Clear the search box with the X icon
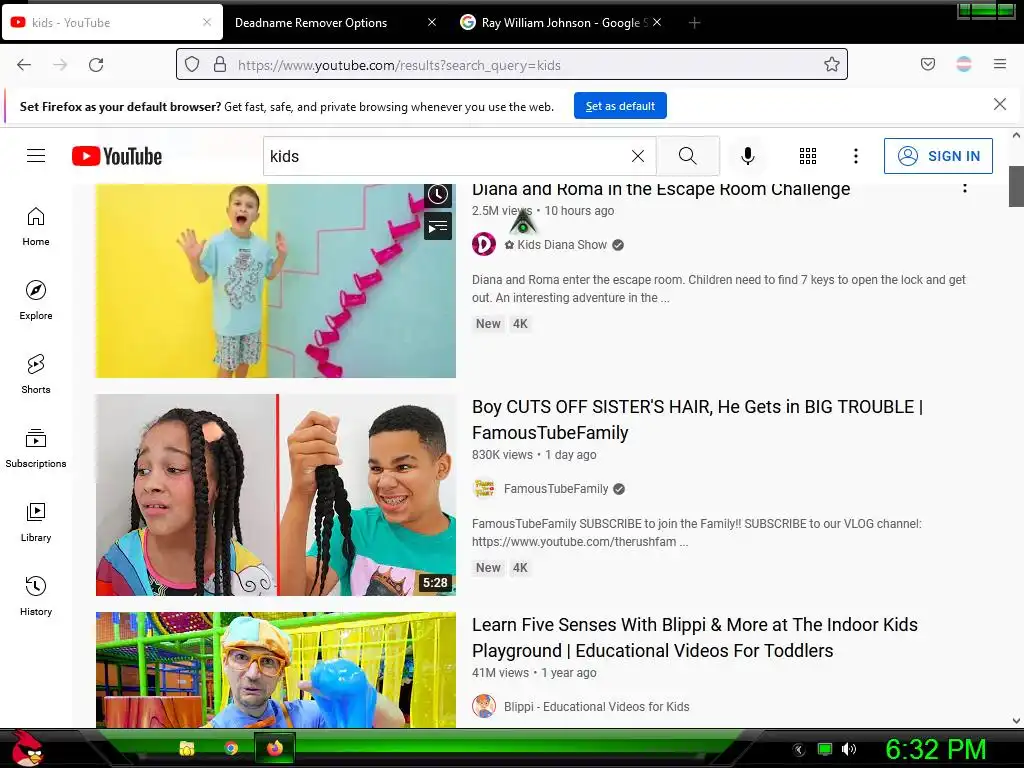Image resolution: width=1024 pixels, height=768 pixels. pos(637,156)
